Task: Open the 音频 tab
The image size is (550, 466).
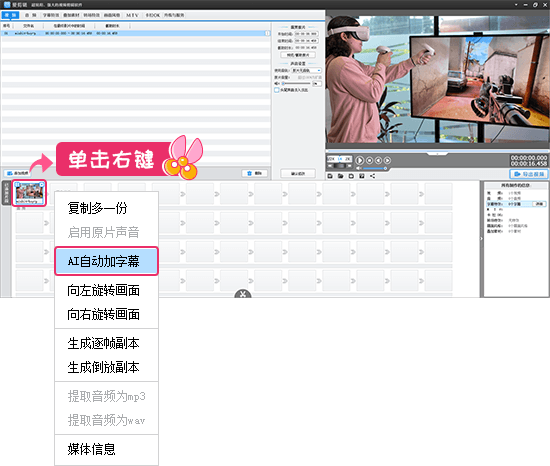Action: click(31, 15)
